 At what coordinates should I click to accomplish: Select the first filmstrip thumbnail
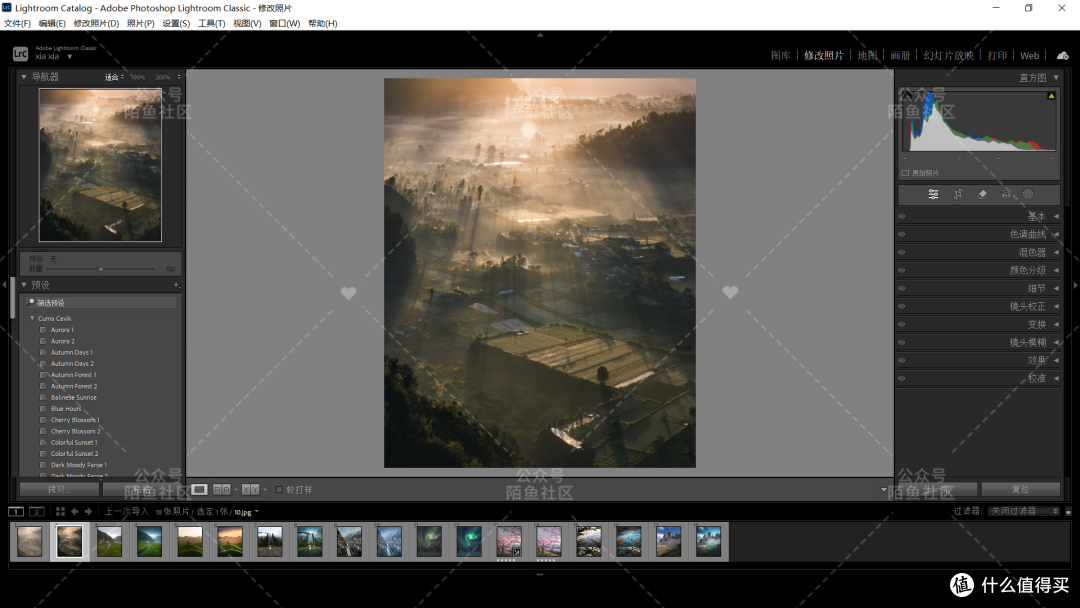[30, 541]
